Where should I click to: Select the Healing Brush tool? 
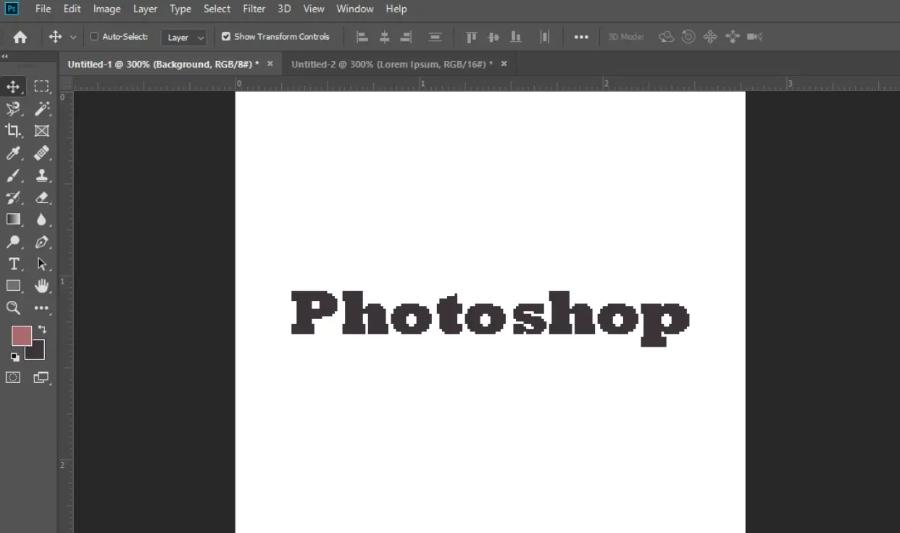pos(41,153)
